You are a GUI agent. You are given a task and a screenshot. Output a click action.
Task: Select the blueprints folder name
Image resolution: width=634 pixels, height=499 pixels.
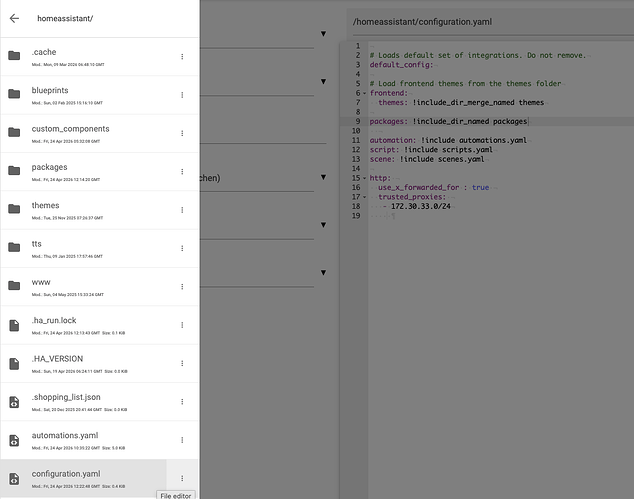click(50, 90)
